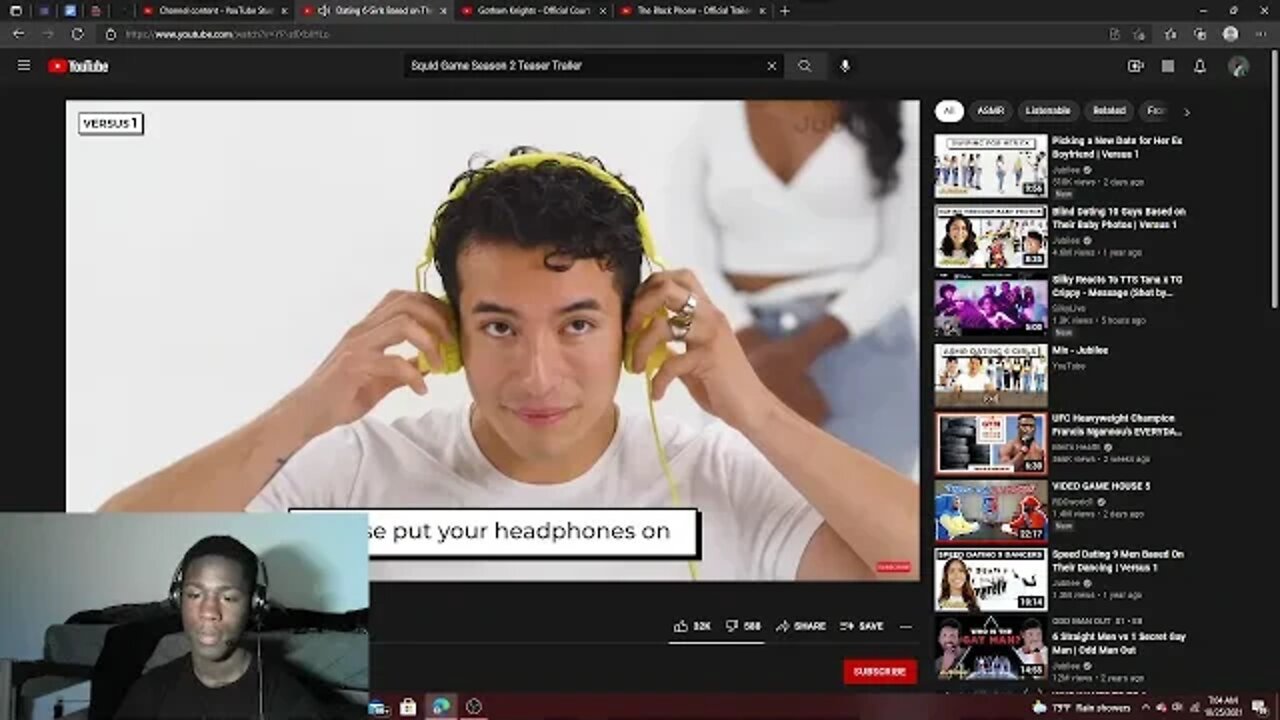Open 6 Straight Men vs 1 Secret thumbnail
1280x720 pixels.
pyautogui.click(x=991, y=648)
